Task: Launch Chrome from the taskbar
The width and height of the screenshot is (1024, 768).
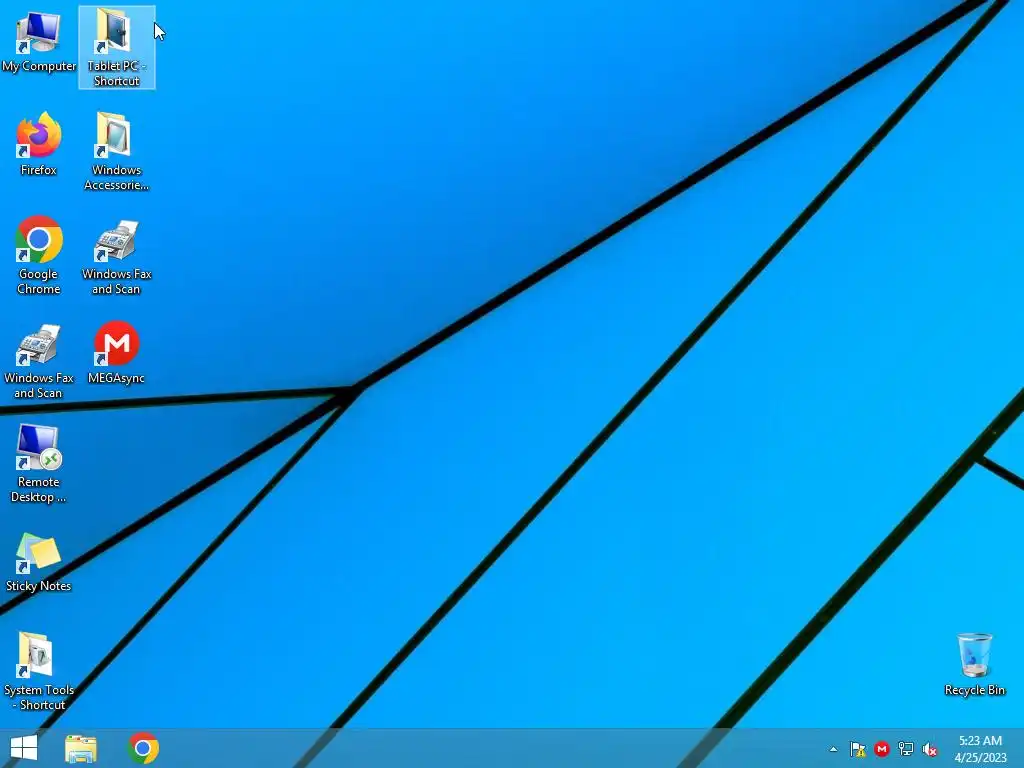Action: pos(143,748)
